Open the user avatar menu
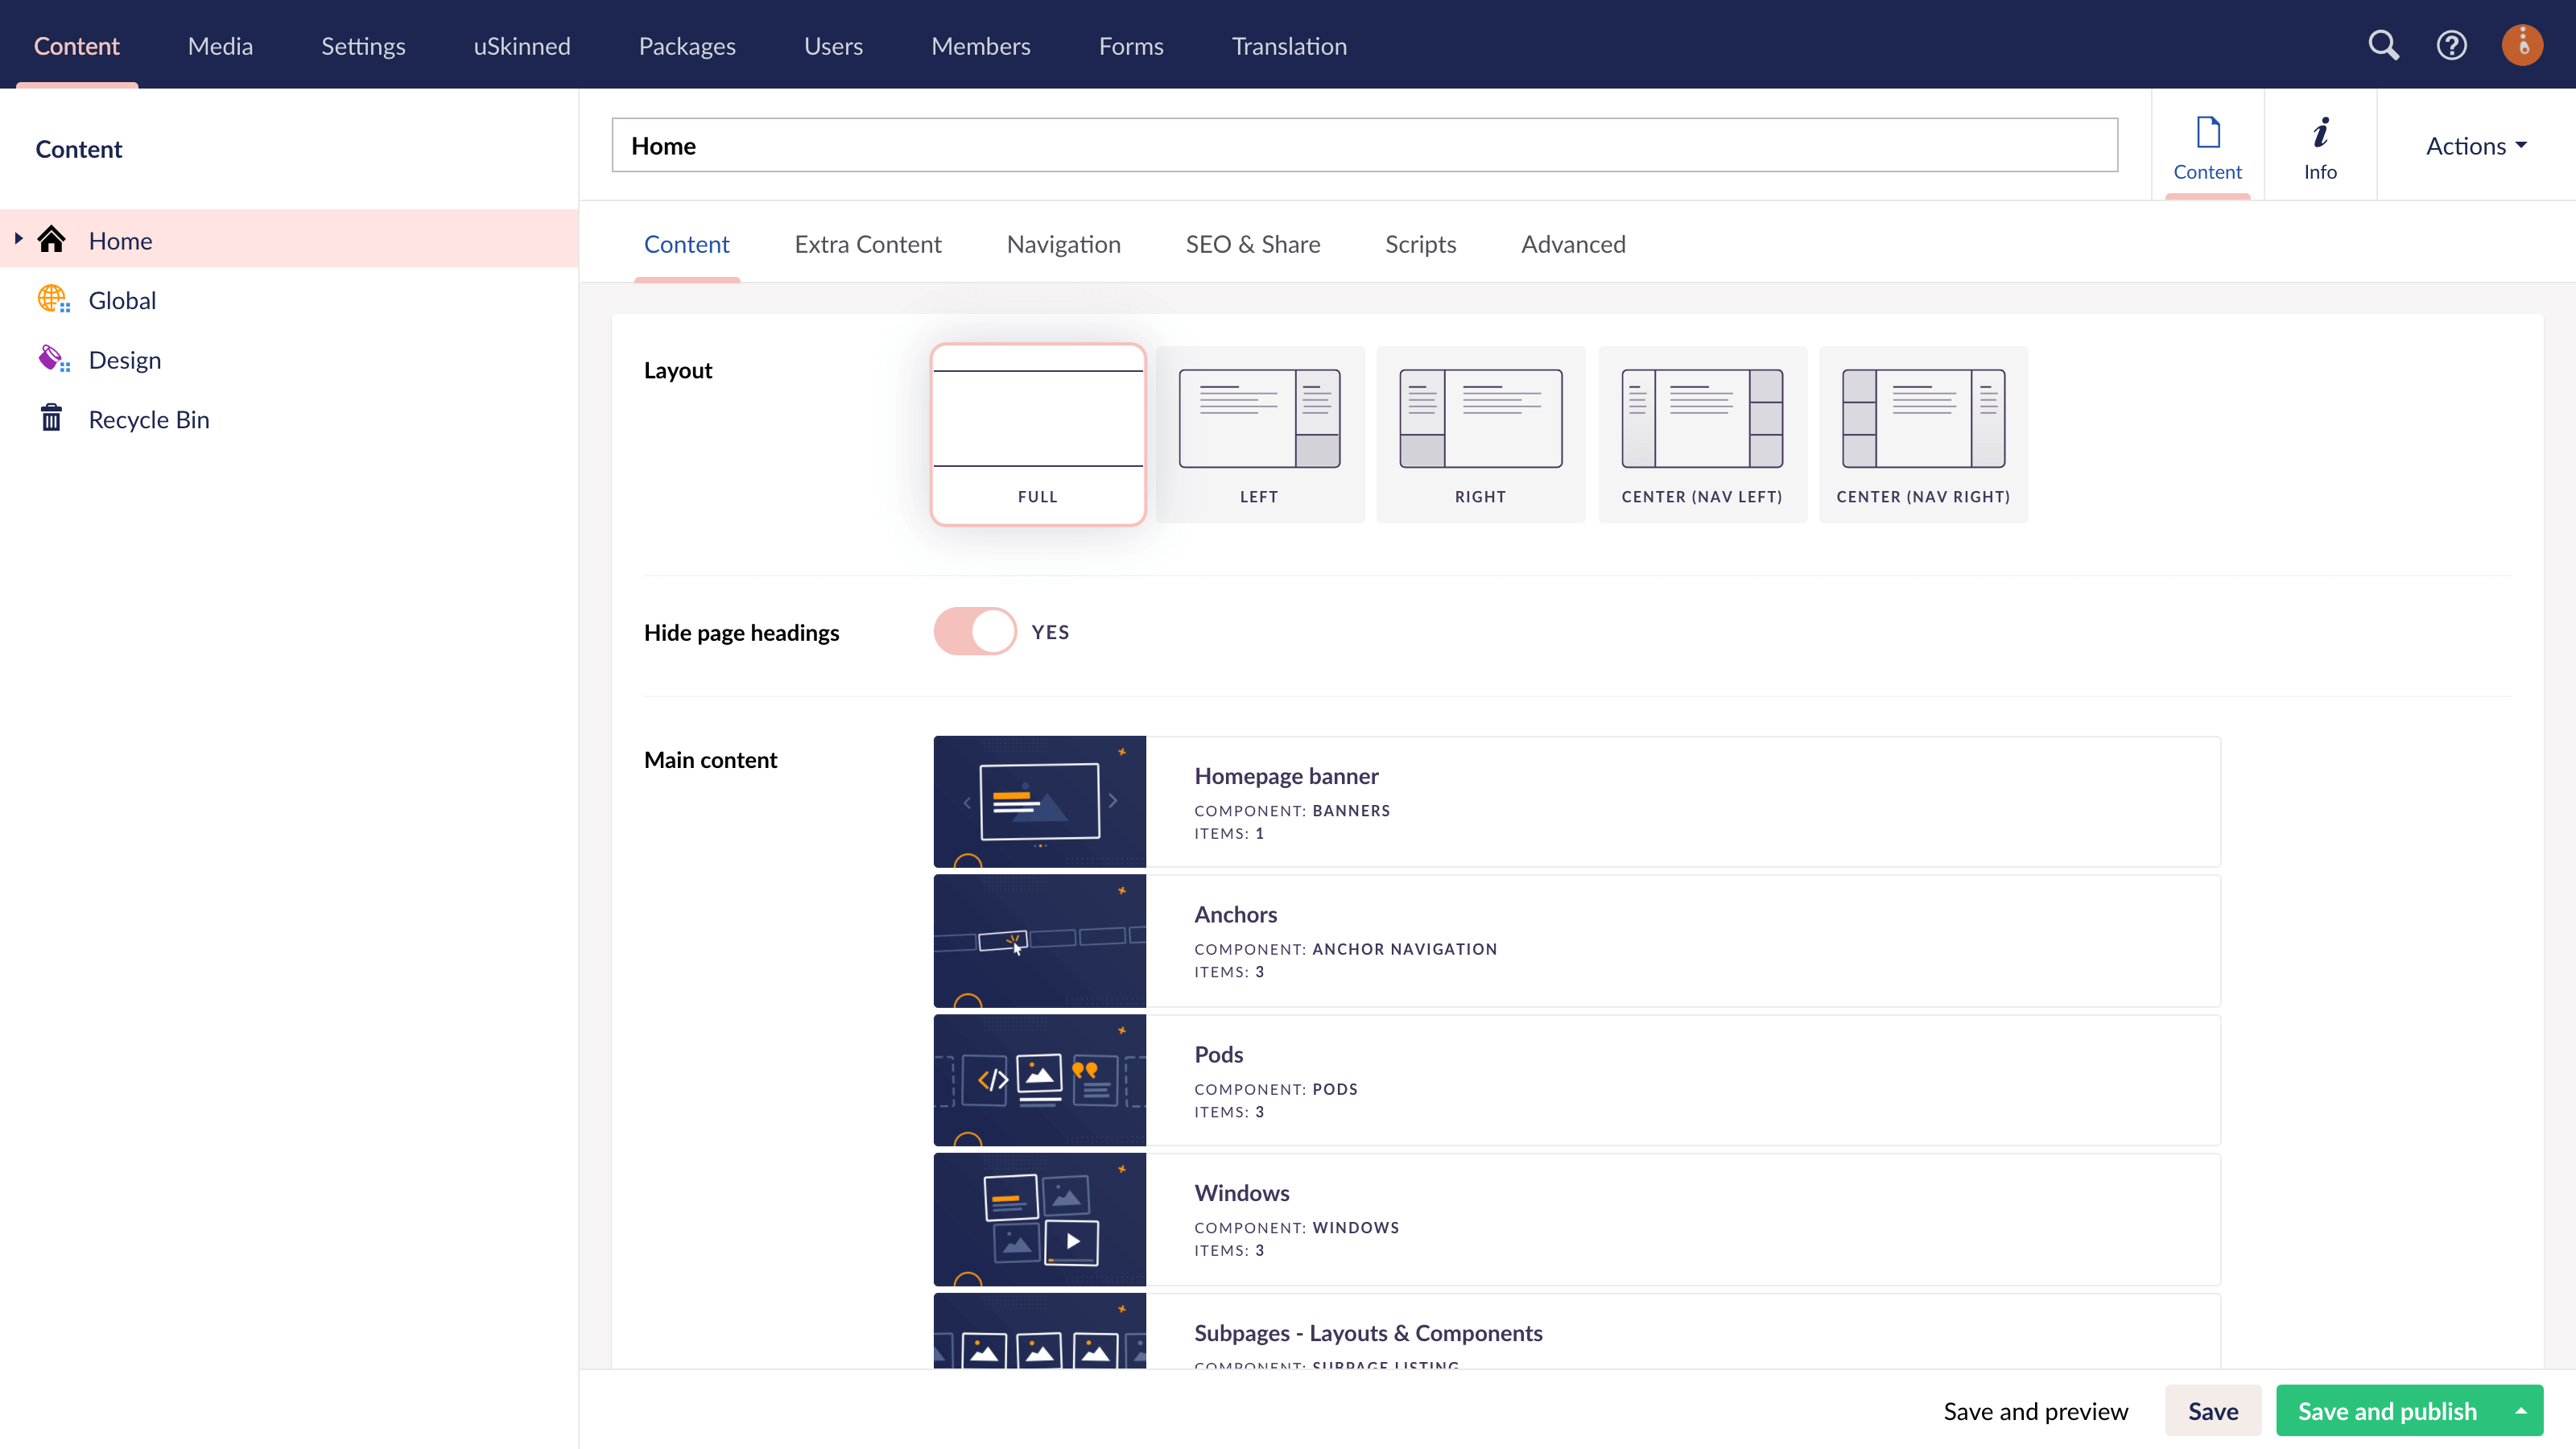 tap(2521, 45)
